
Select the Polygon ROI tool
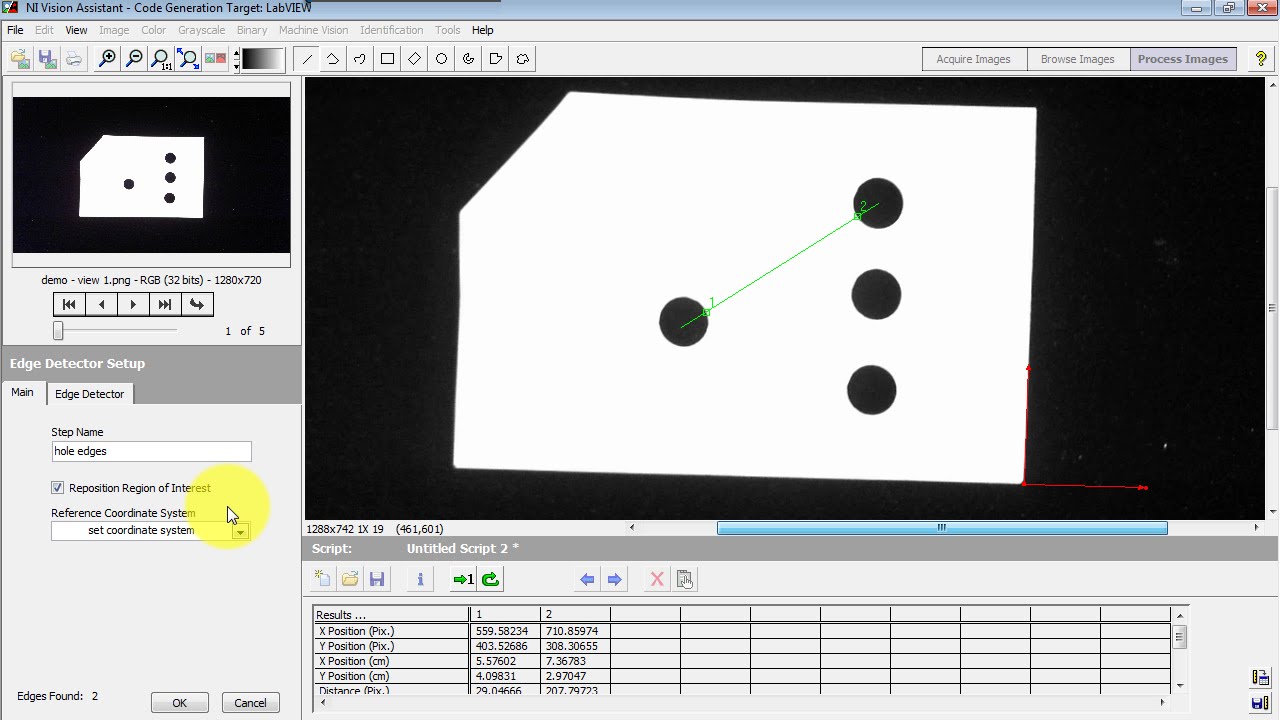495,59
